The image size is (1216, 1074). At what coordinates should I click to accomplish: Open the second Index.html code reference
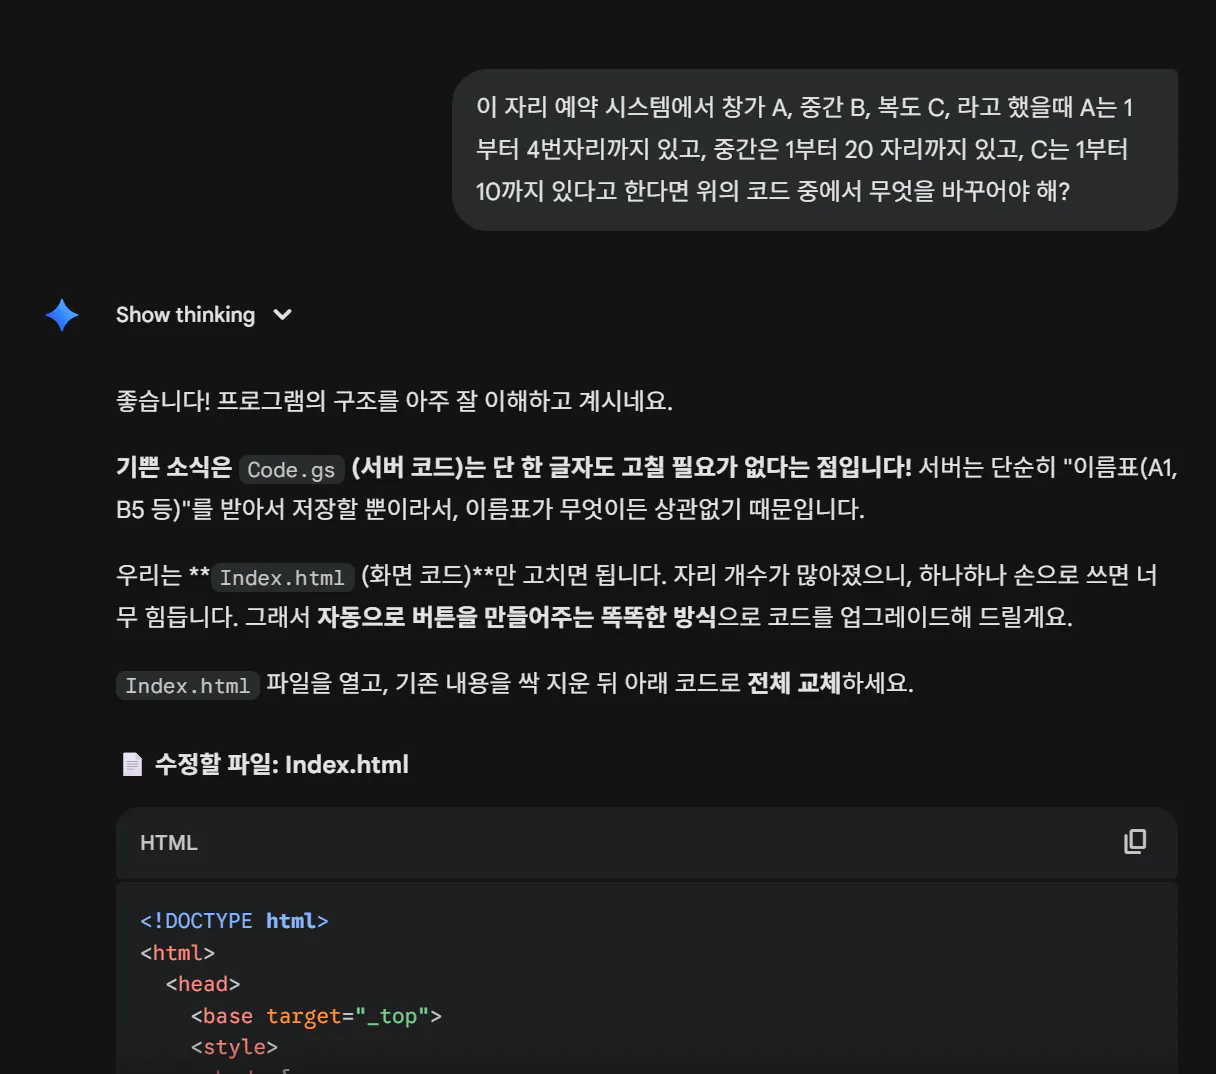point(187,685)
